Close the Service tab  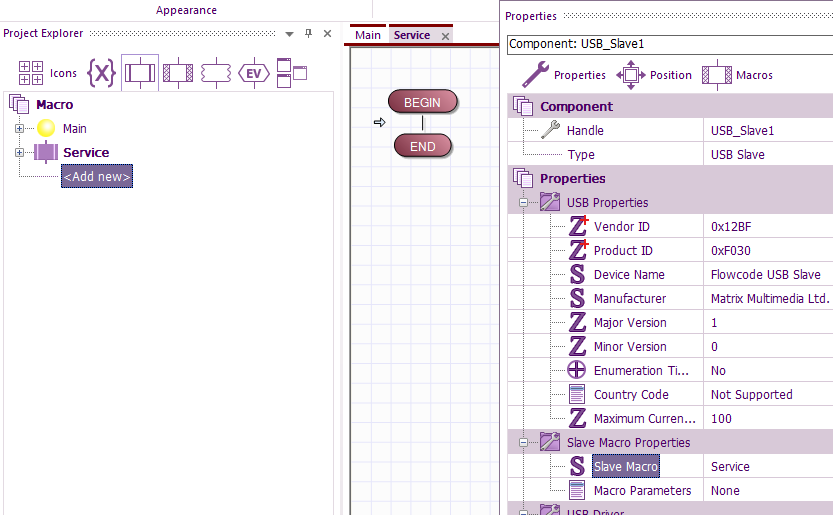pyautogui.click(x=445, y=36)
